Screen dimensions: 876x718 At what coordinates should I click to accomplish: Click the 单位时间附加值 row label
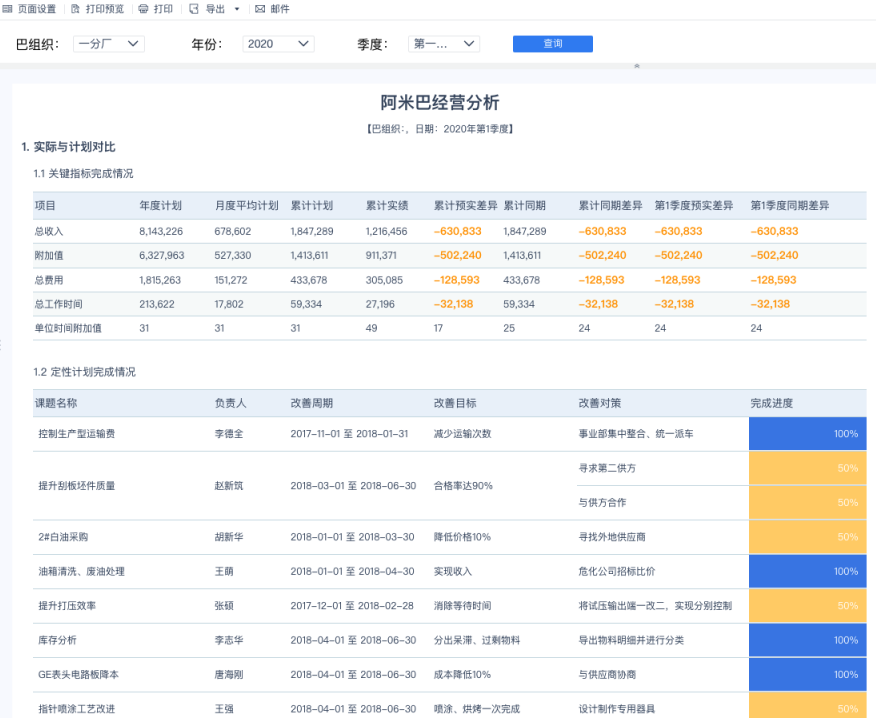tap(68, 328)
